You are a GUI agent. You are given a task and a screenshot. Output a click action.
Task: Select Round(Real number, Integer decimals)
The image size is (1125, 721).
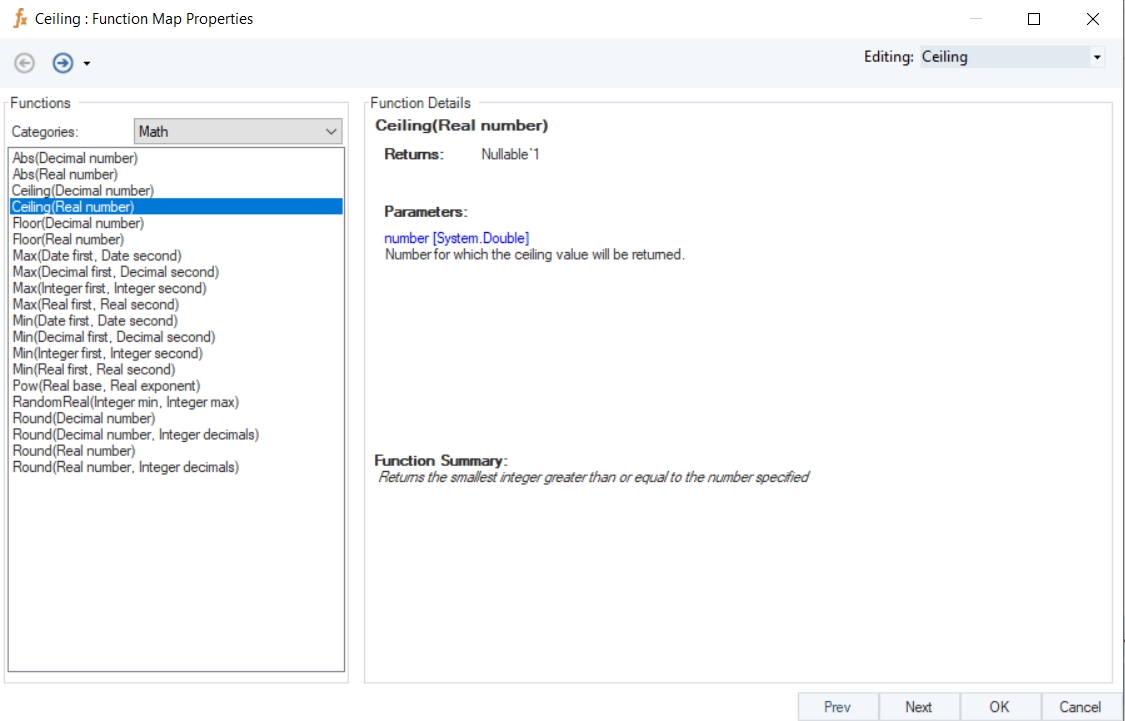pyautogui.click(x=125, y=467)
